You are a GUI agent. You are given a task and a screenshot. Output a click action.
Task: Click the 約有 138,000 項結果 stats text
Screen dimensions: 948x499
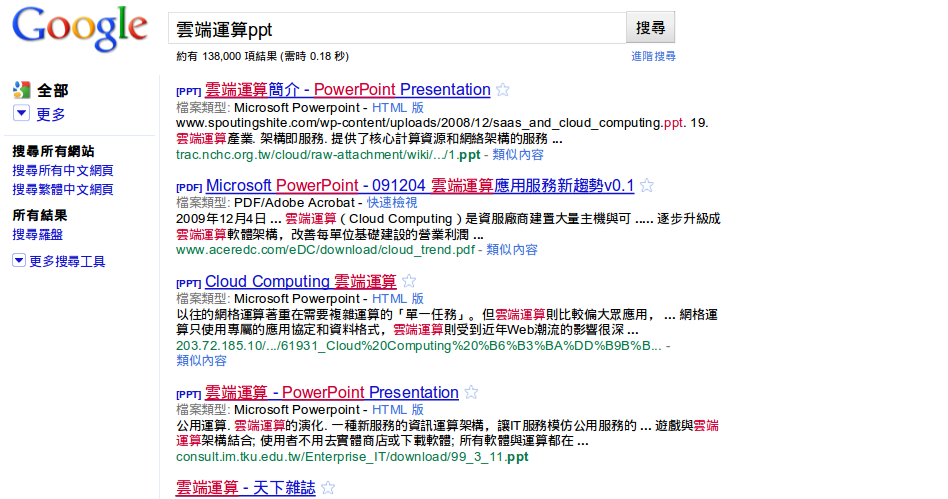point(262,56)
